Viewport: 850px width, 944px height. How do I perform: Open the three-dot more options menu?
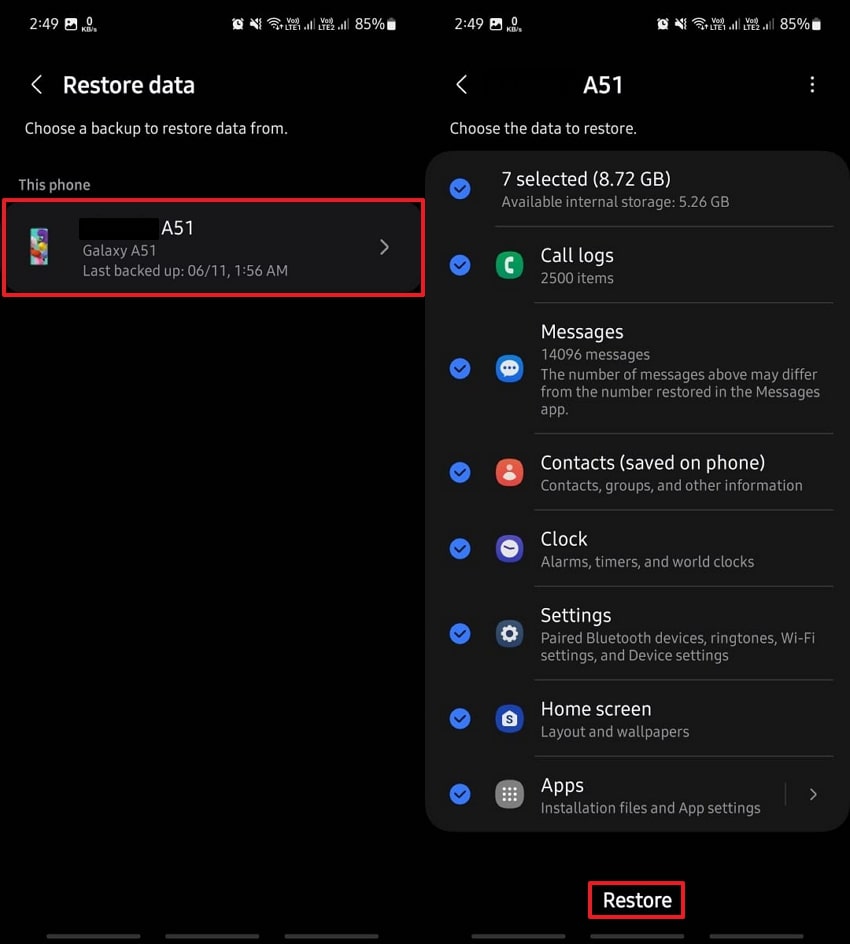point(812,85)
